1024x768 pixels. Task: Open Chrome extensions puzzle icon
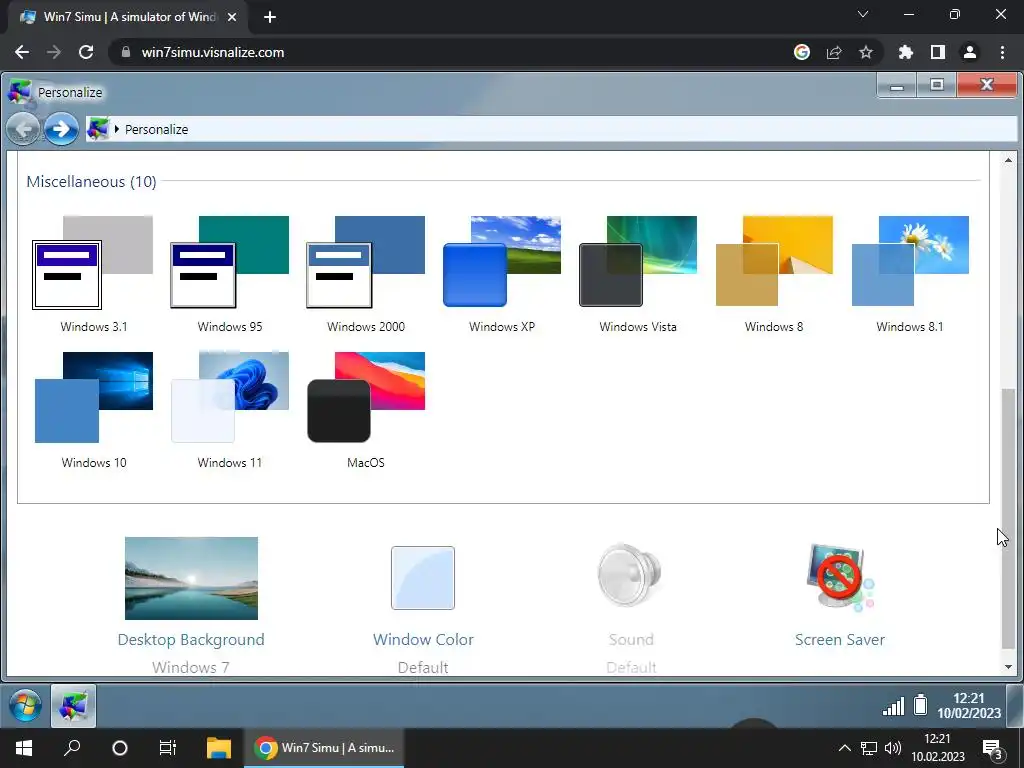tap(906, 52)
